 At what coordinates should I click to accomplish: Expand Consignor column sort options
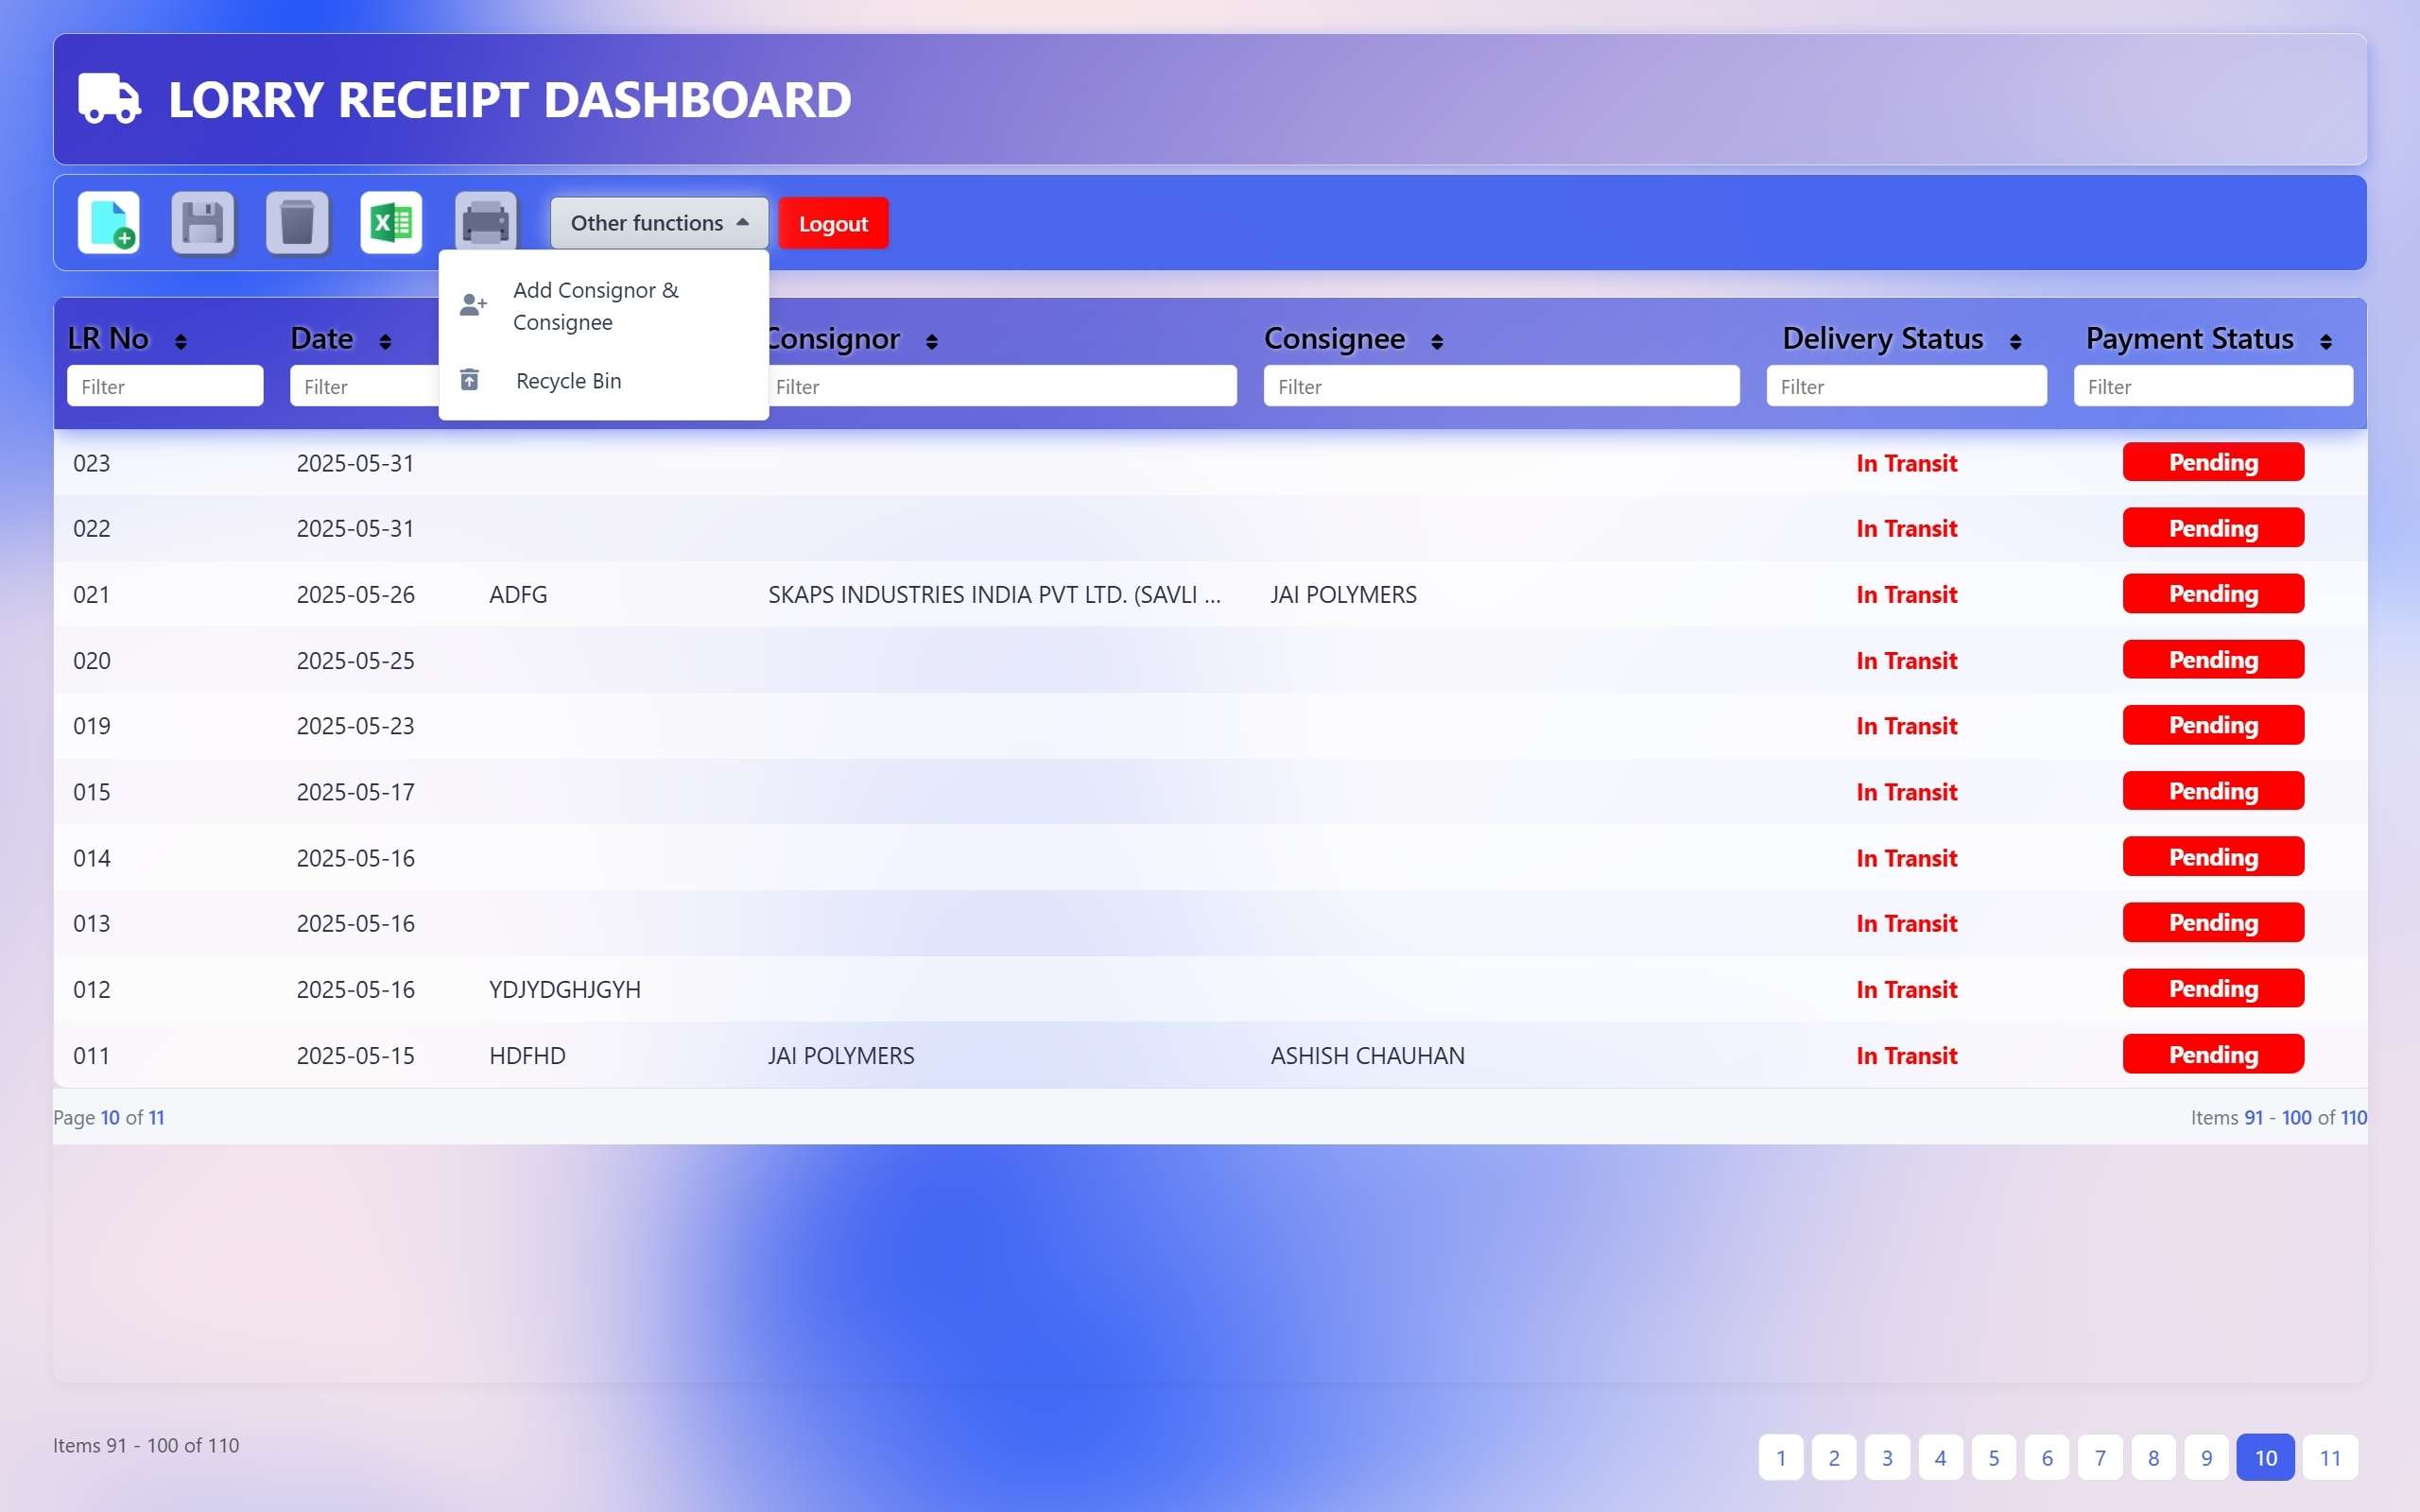[931, 340]
